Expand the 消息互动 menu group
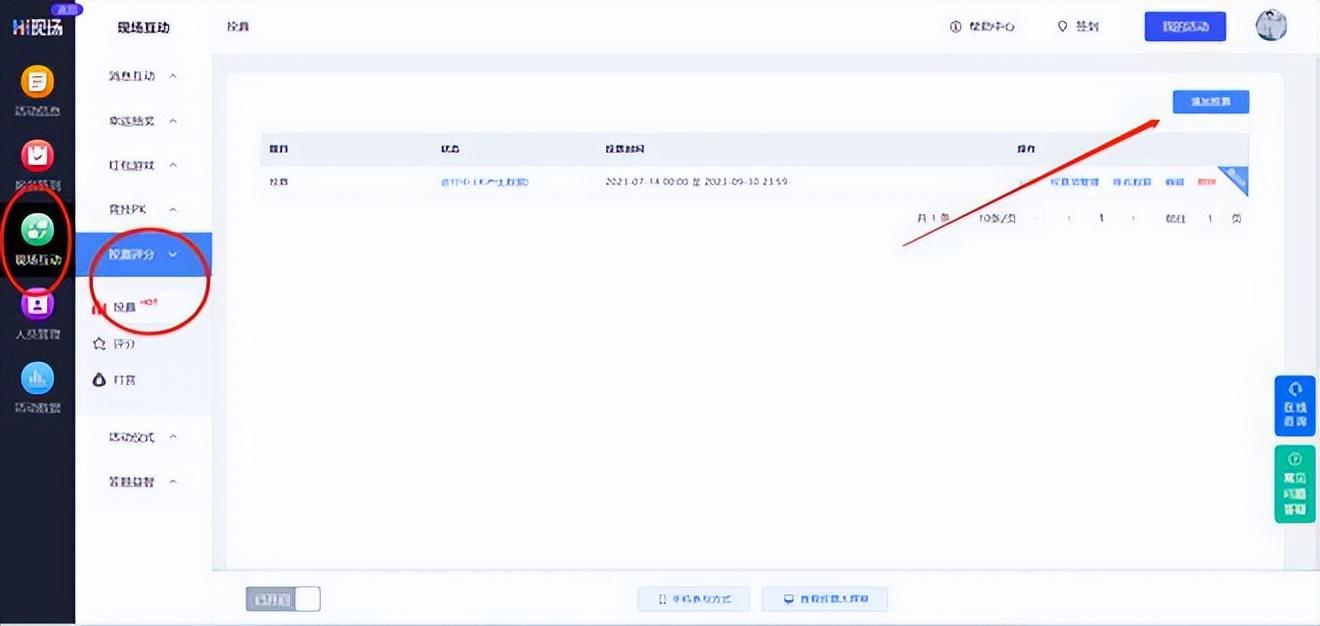Image resolution: width=1320 pixels, height=626 pixels. (143, 76)
